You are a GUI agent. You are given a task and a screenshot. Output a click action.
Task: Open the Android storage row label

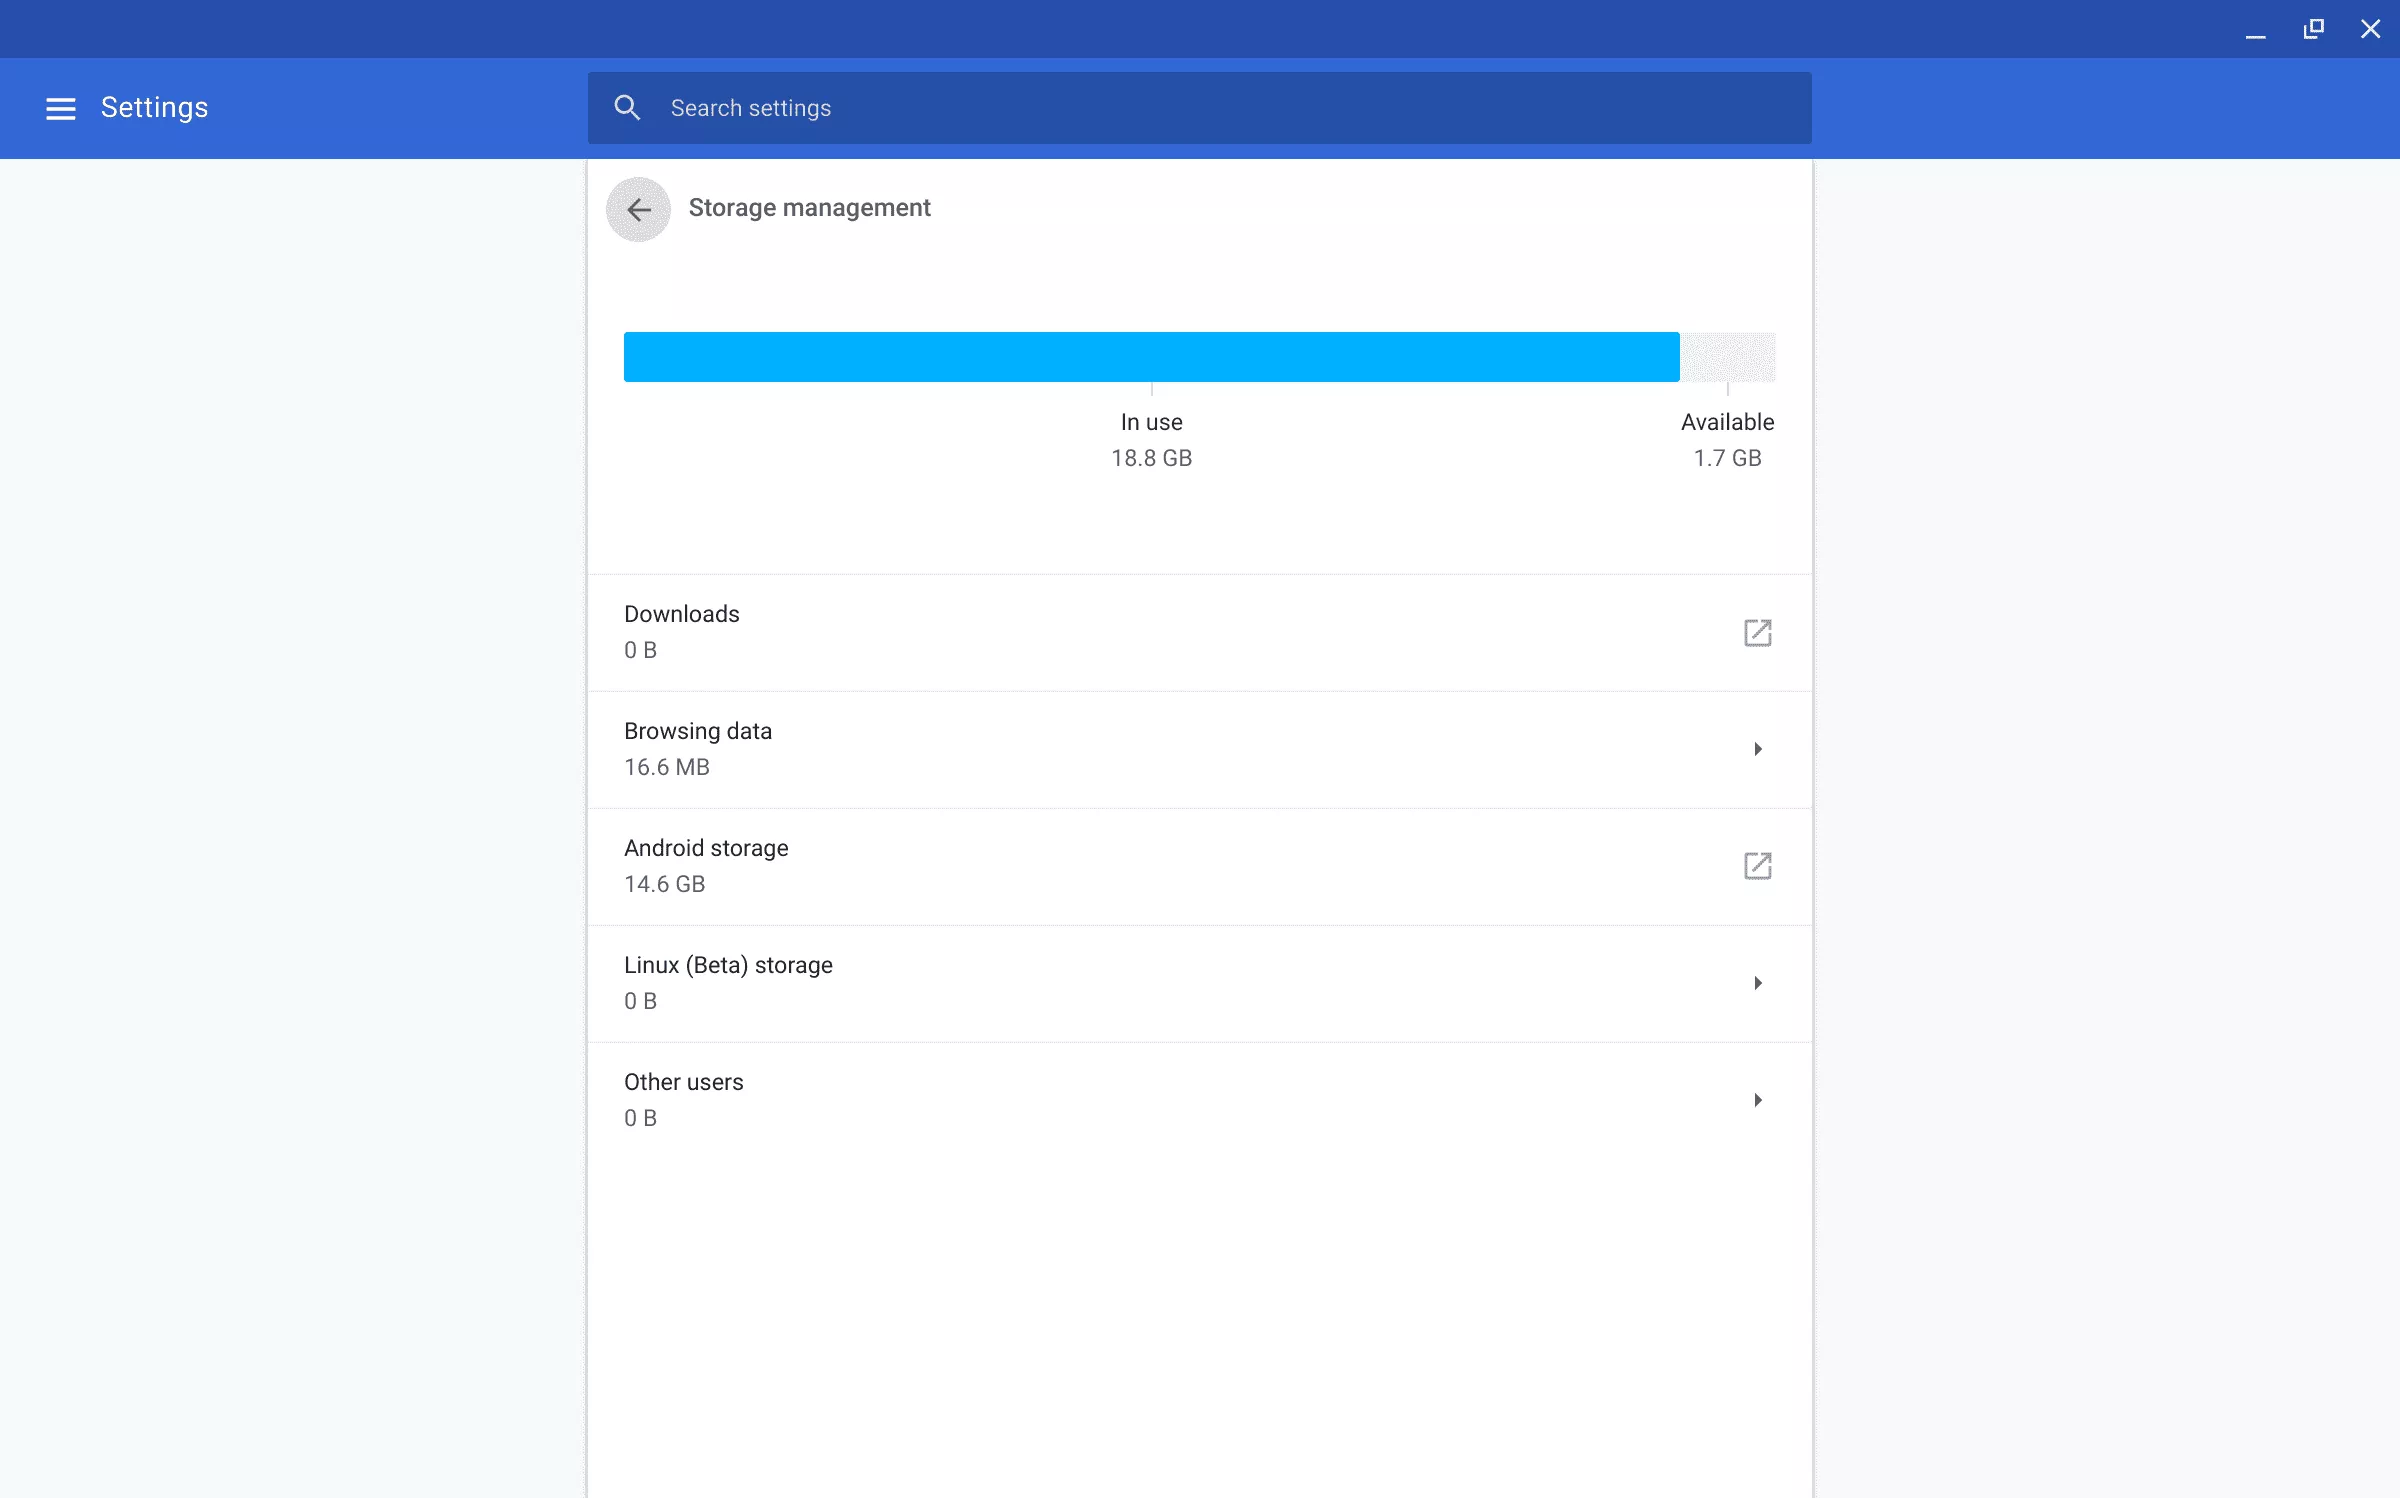[x=705, y=848]
